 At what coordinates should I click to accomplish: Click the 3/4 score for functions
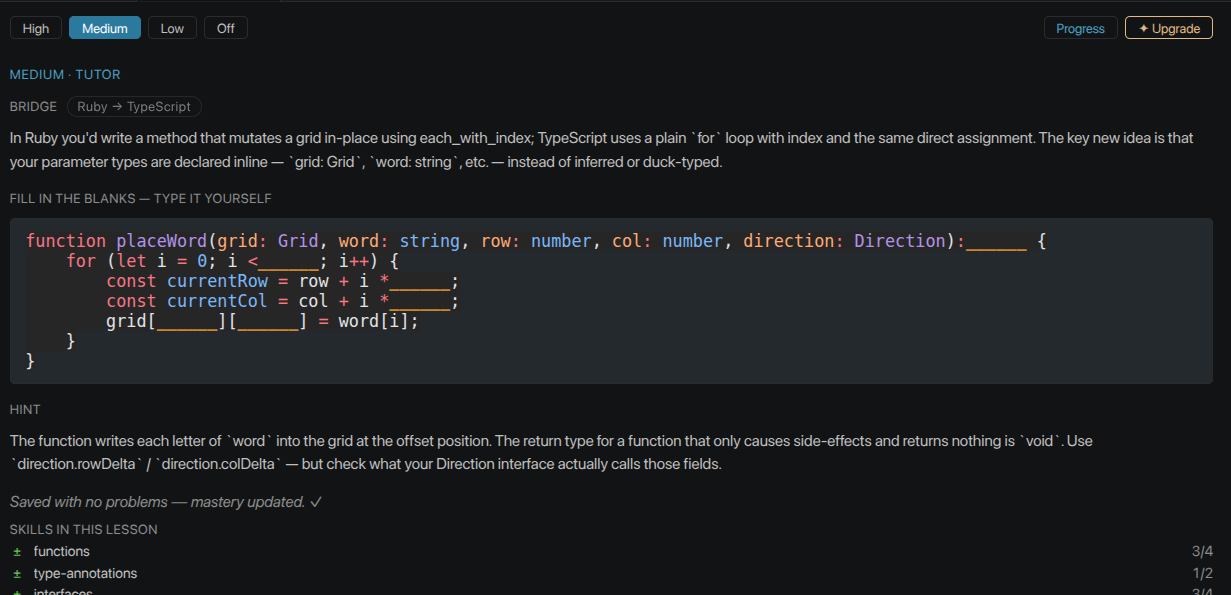(x=1202, y=552)
